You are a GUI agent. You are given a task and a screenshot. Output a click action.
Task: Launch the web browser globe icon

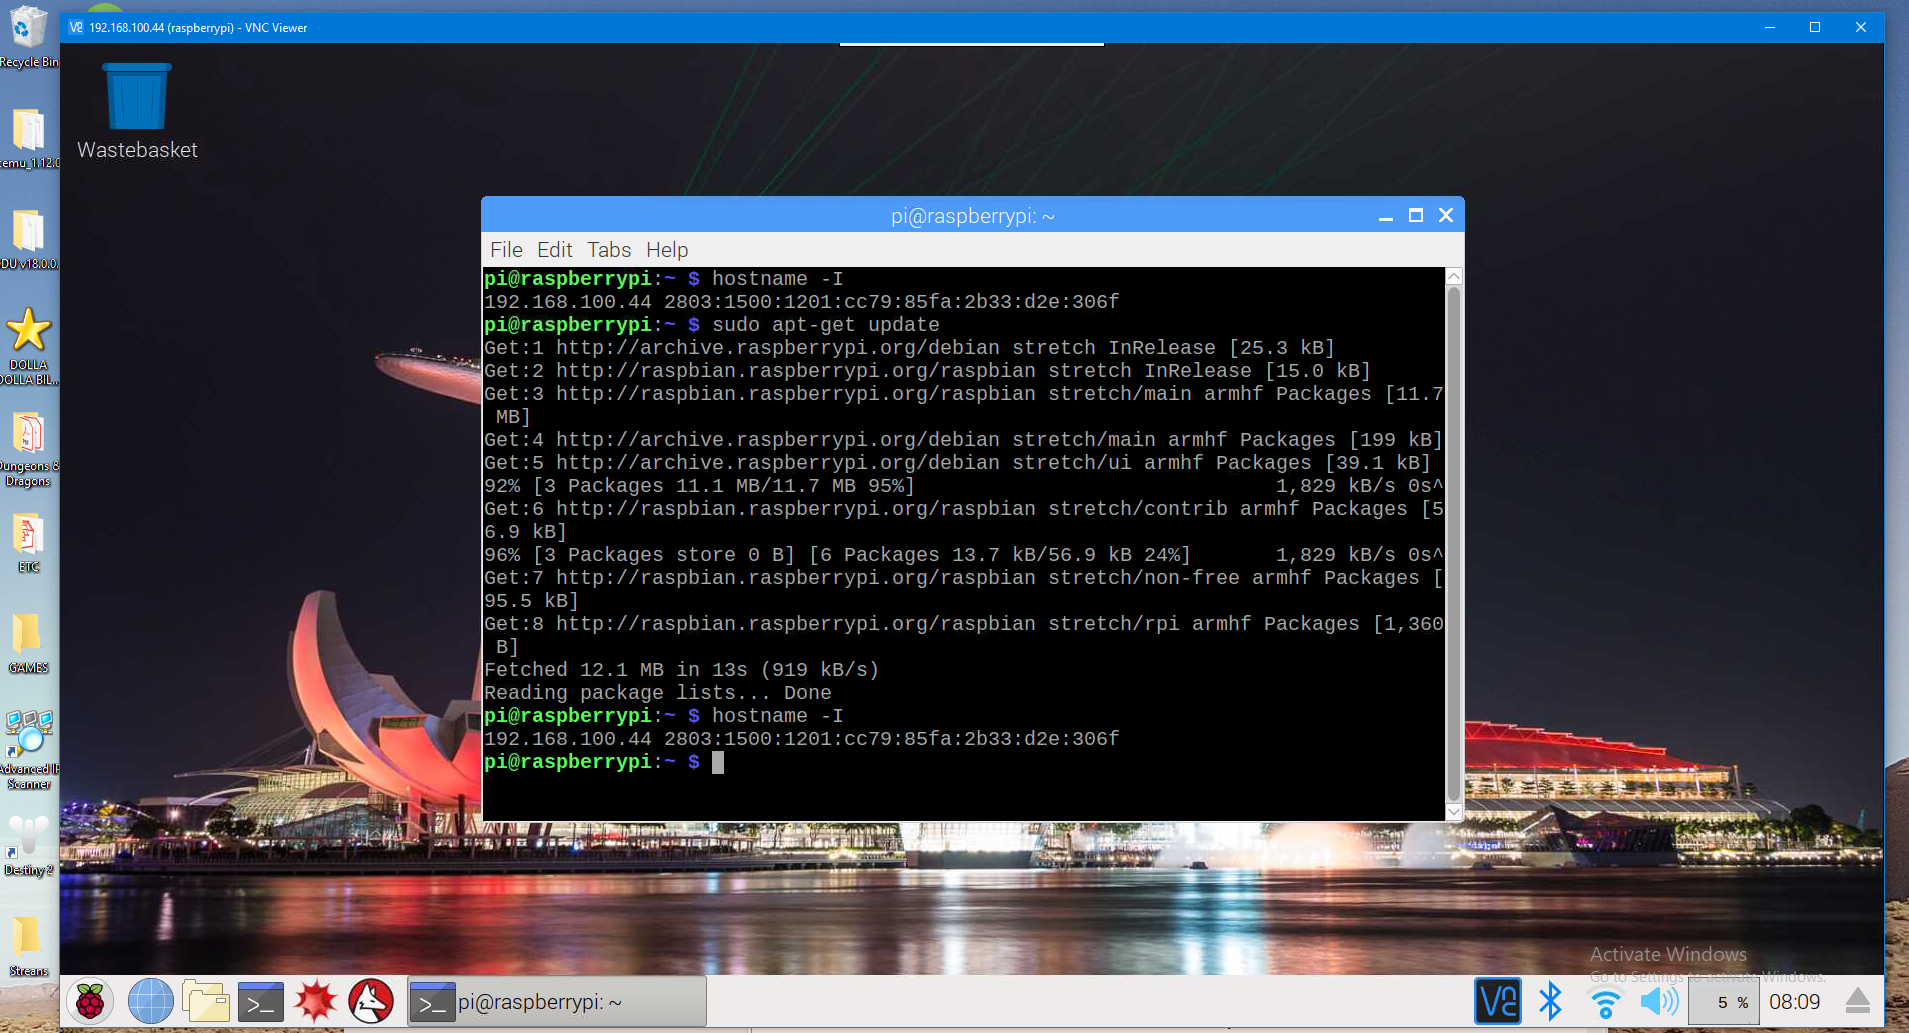(150, 1001)
